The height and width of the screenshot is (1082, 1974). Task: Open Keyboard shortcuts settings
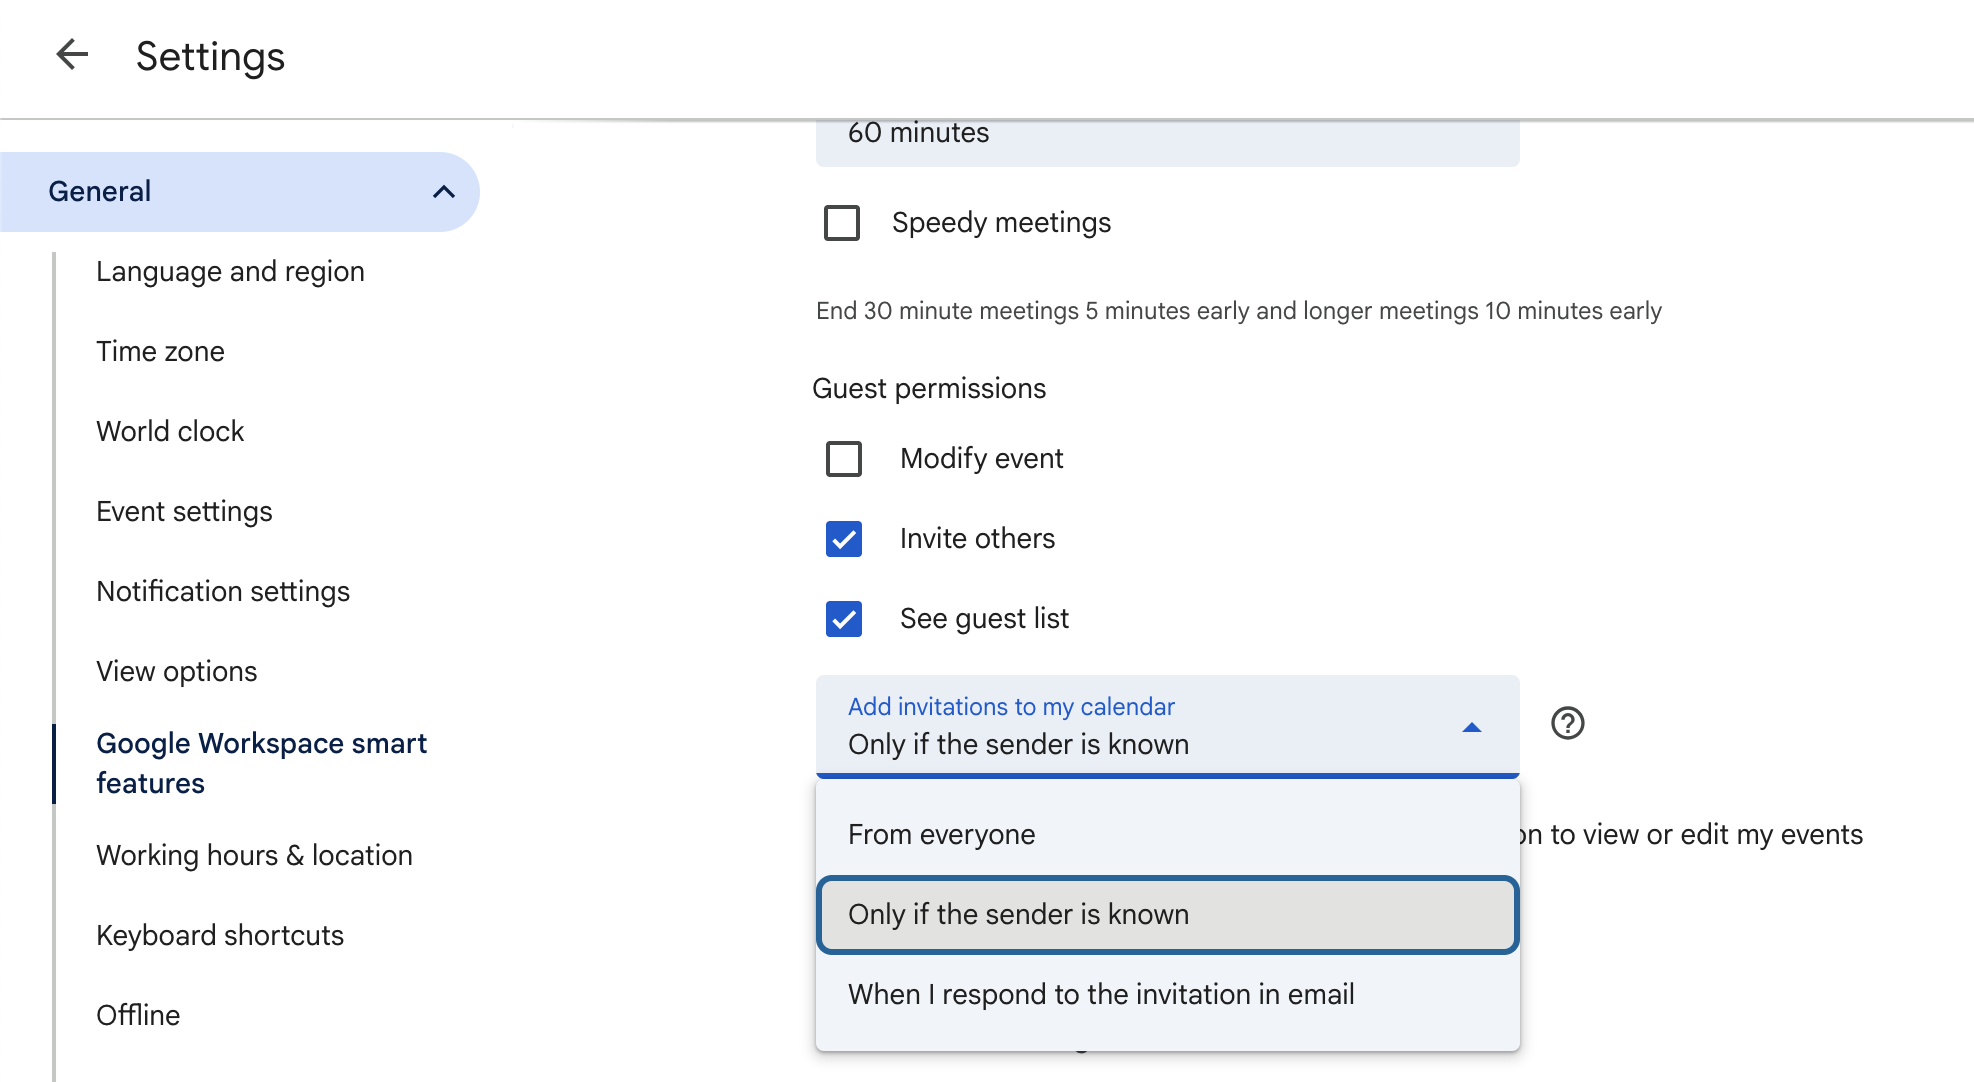pyautogui.click(x=220, y=936)
